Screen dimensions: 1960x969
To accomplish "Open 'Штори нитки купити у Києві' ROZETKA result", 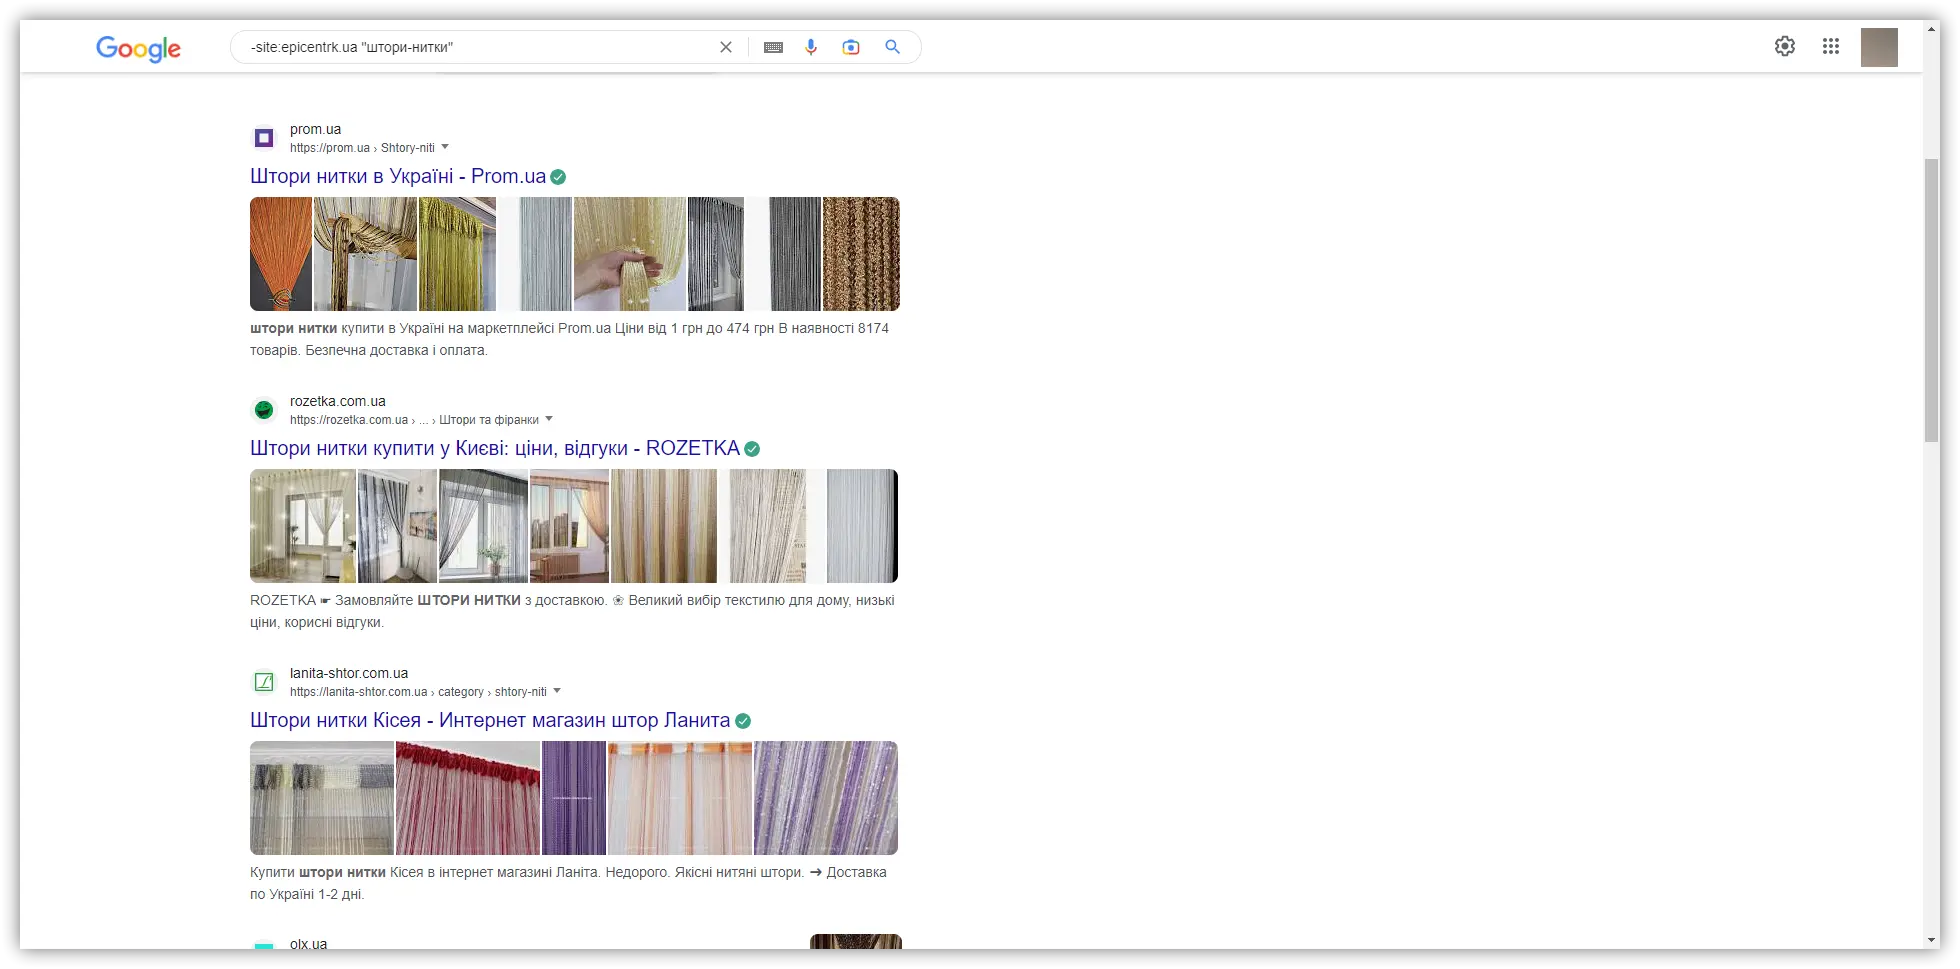I will click(x=495, y=448).
